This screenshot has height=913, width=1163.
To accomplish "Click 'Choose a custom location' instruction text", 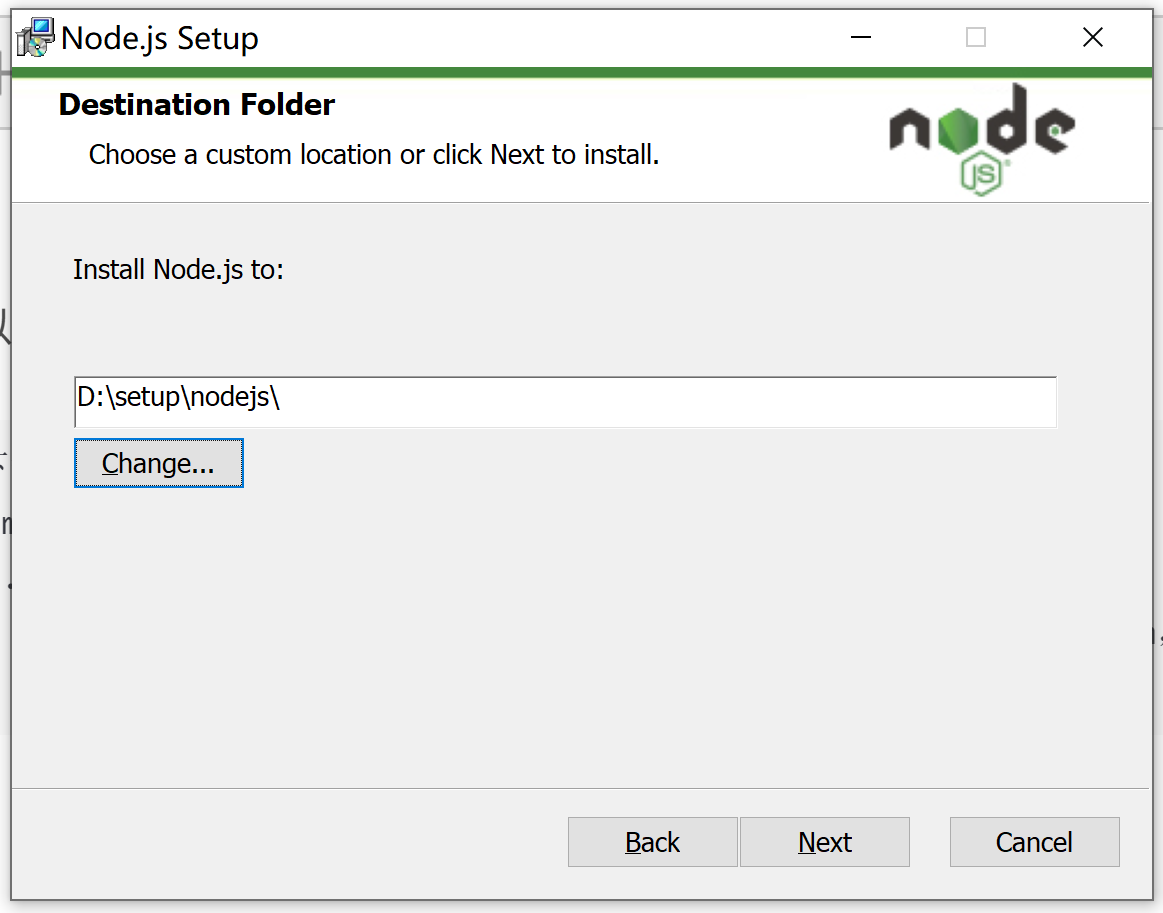I will (374, 155).
